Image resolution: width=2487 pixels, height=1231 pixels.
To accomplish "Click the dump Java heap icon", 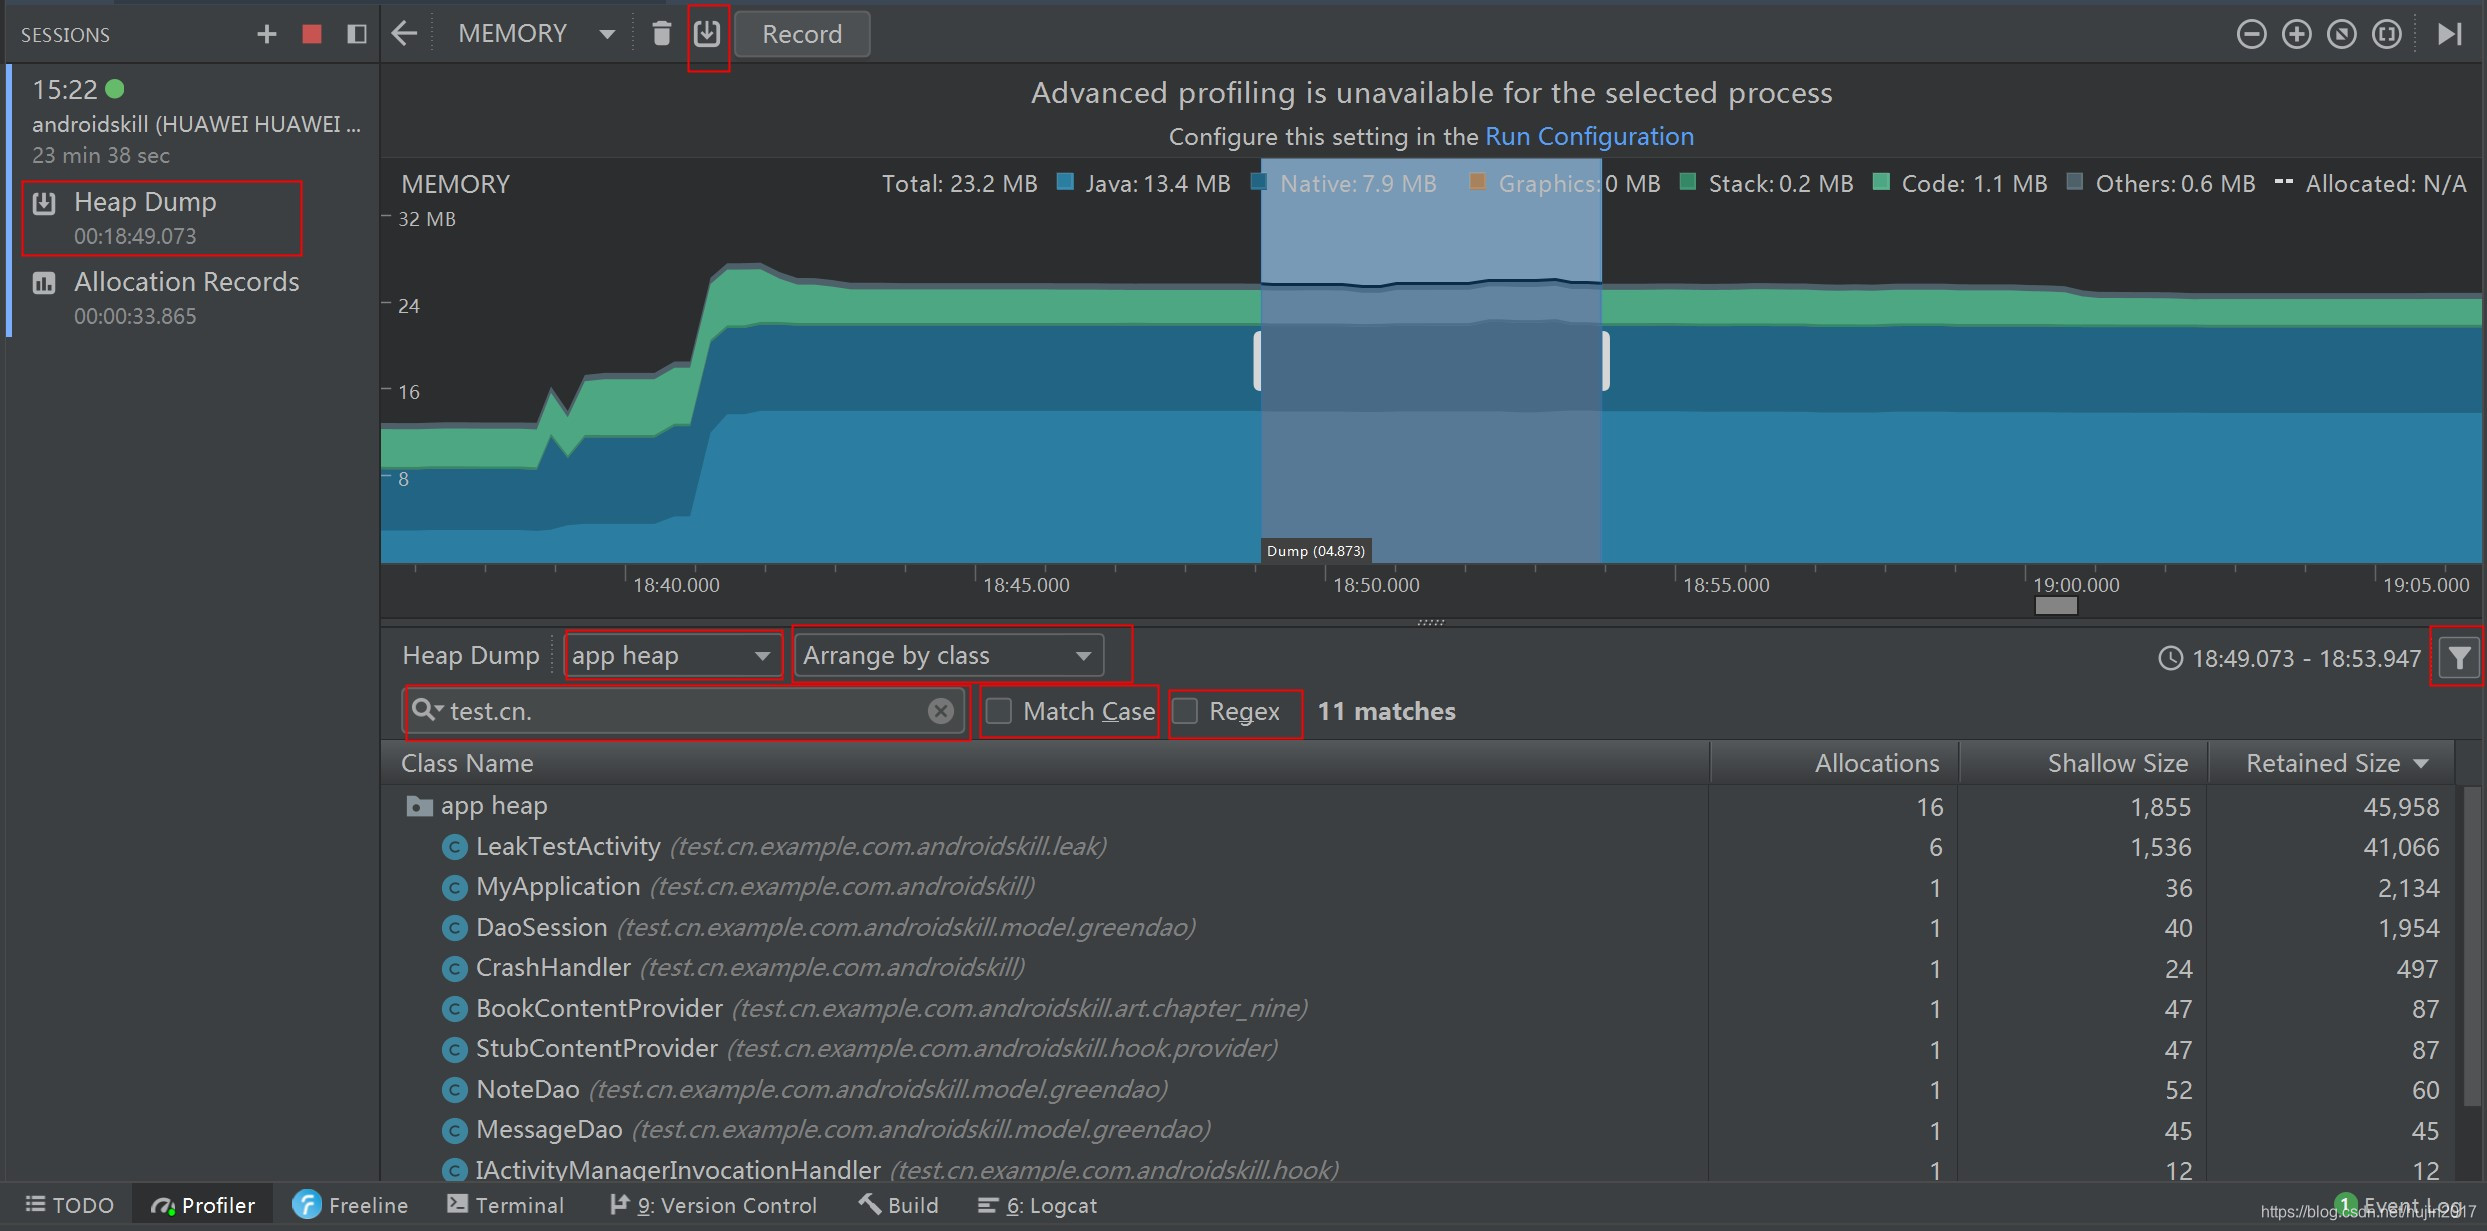I will point(707,34).
